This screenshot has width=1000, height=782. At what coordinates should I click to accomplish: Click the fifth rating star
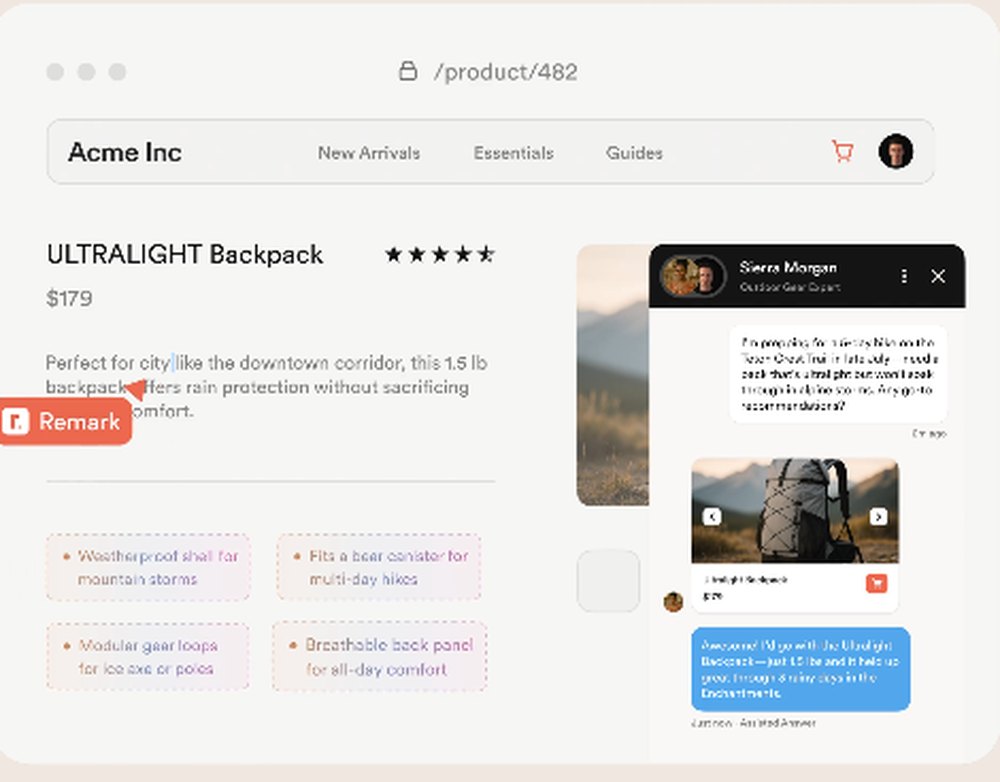click(x=485, y=254)
